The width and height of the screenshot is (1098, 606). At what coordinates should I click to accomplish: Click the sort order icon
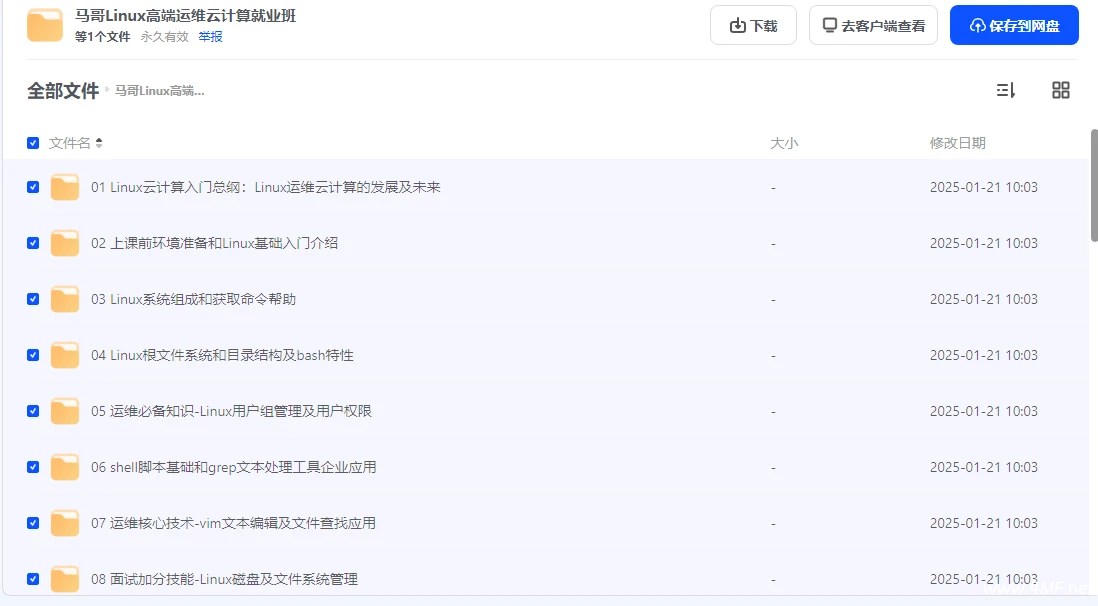click(1005, 90)
